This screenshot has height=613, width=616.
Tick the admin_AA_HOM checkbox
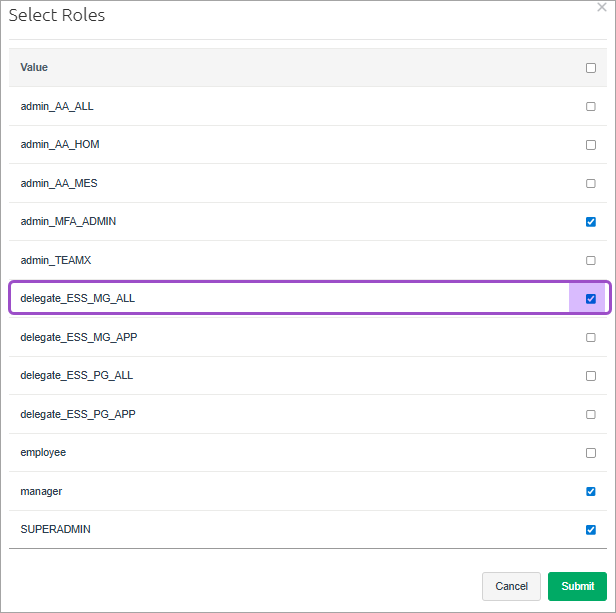(x=591, y=145)
